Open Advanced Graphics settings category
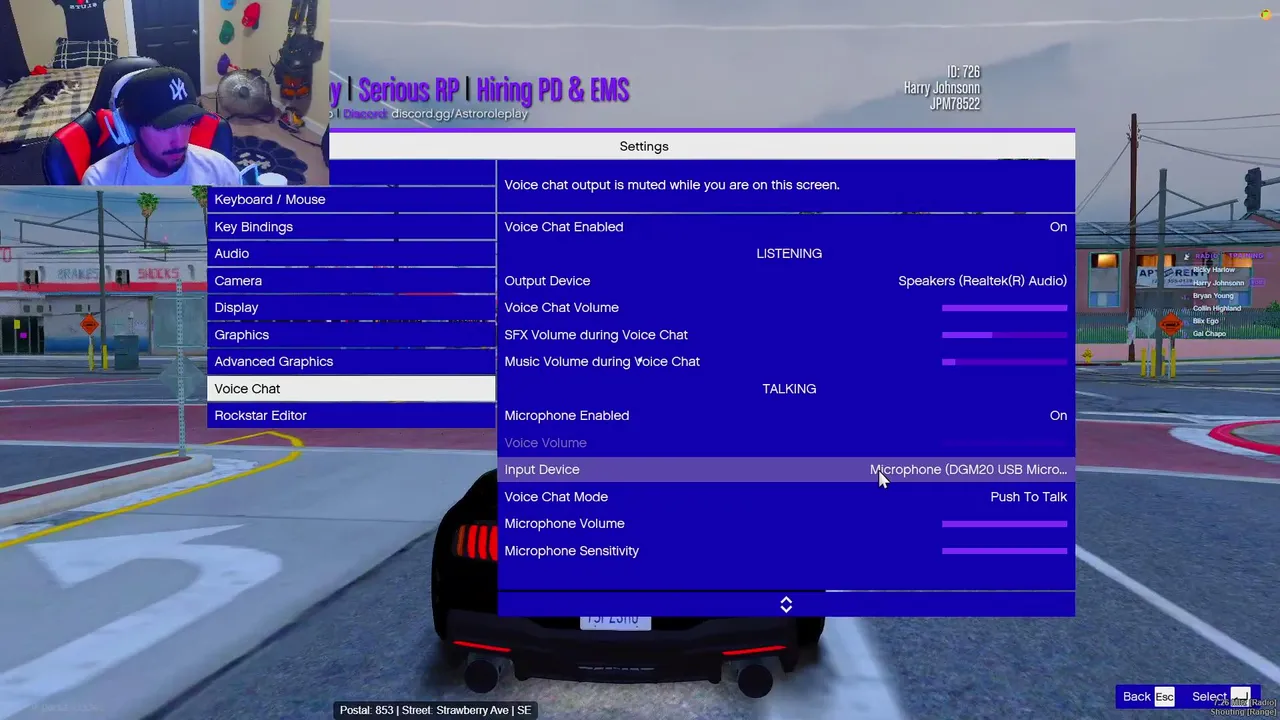This screenshot has width=1280, height=720. 351,362
